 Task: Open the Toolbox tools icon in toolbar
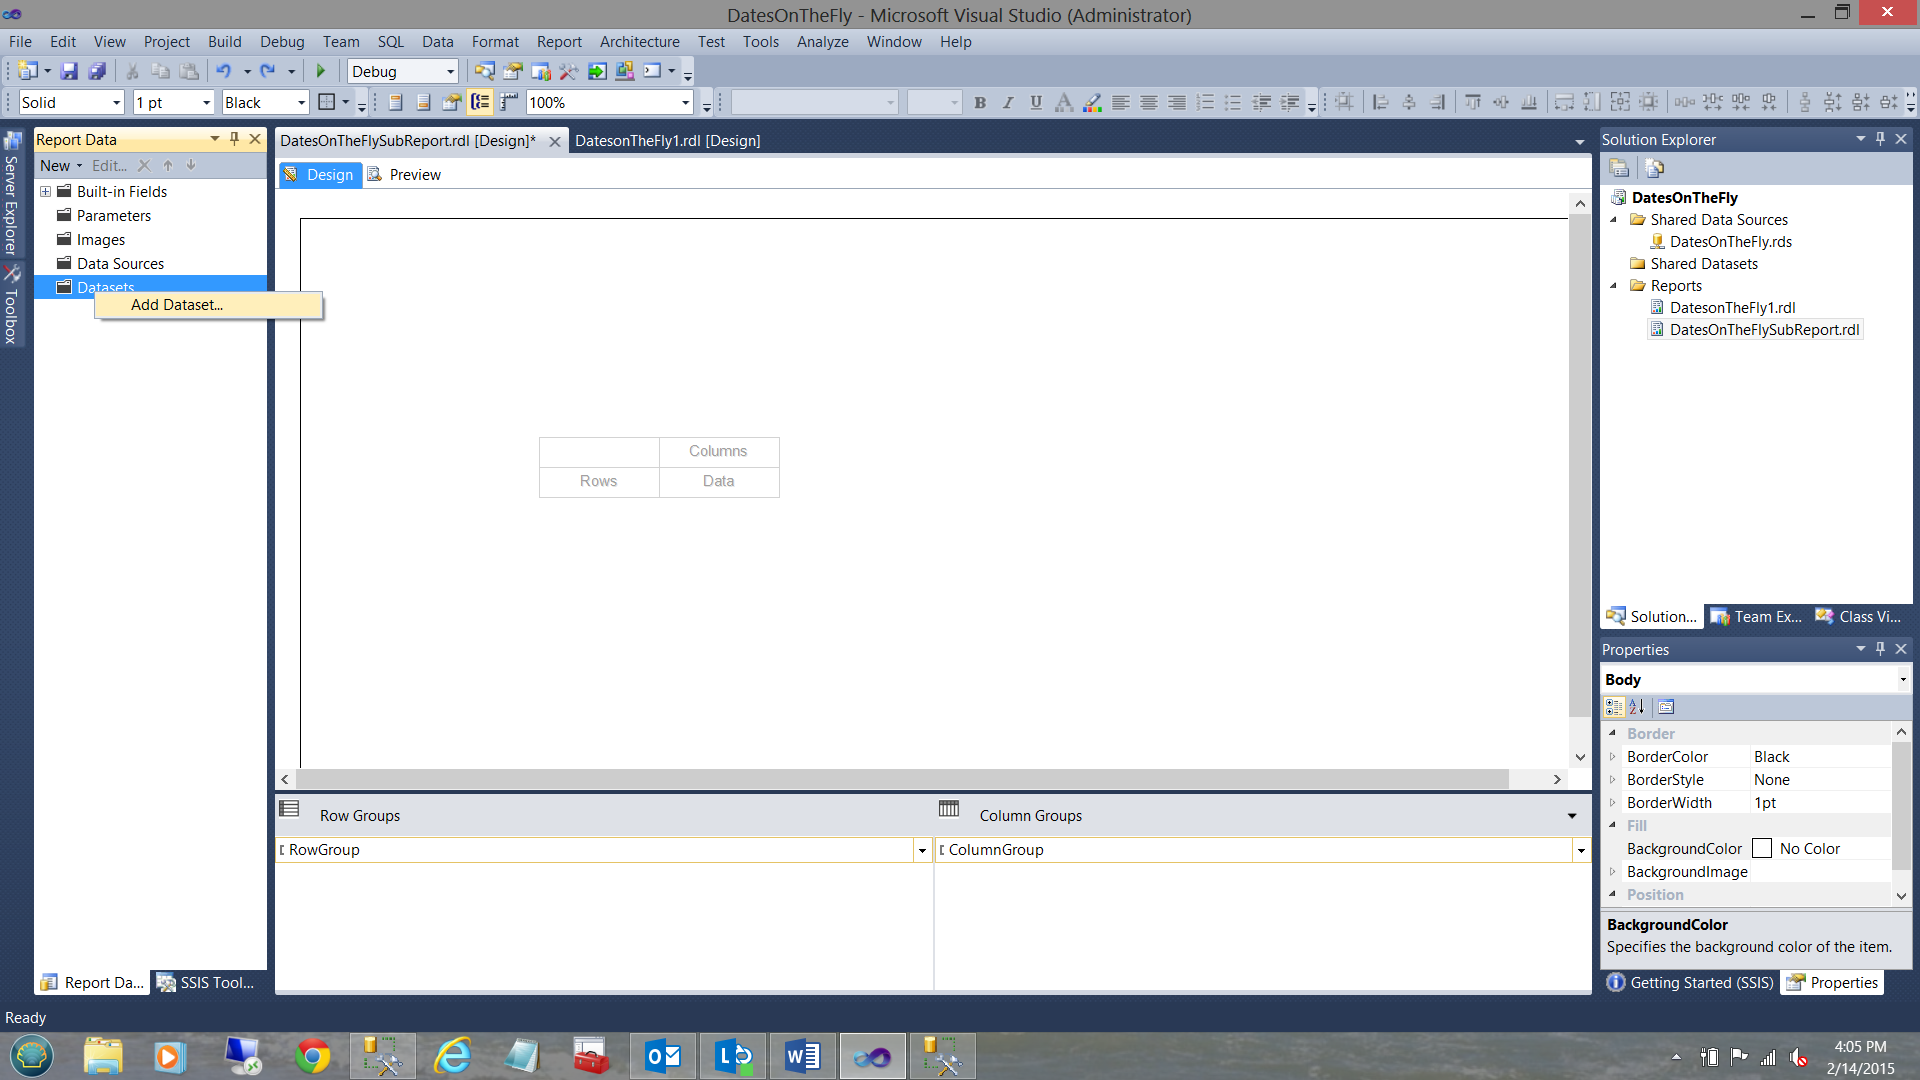tap(568, 71)
